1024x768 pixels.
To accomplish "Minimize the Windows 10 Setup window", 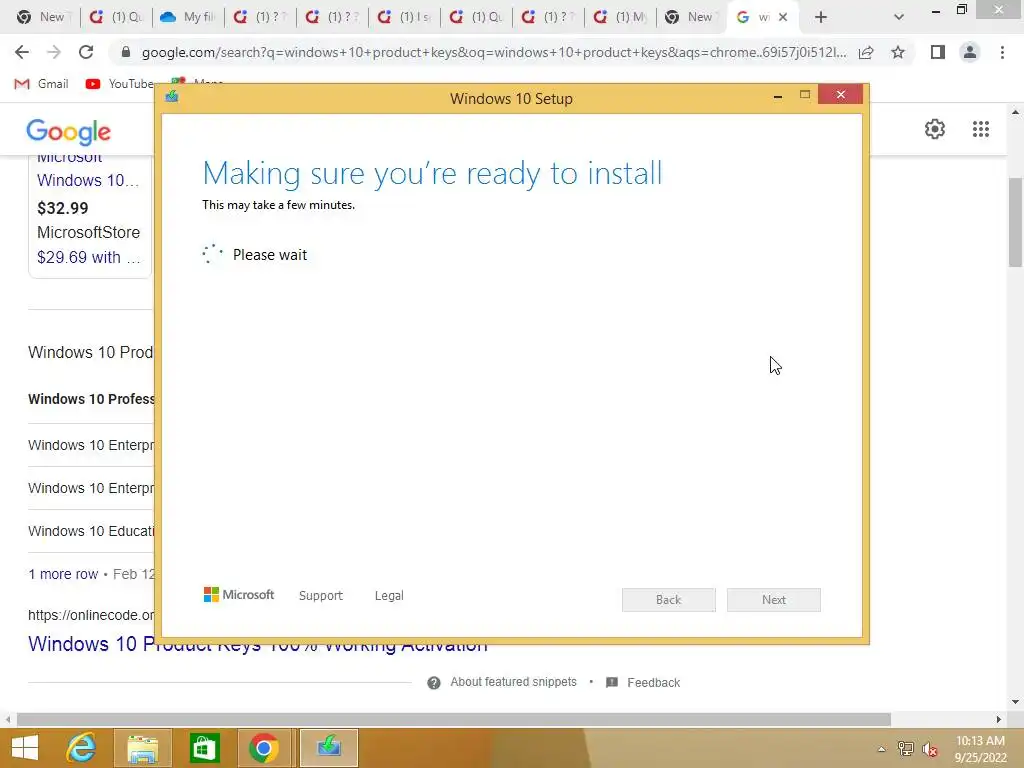I will pos(777,97).
